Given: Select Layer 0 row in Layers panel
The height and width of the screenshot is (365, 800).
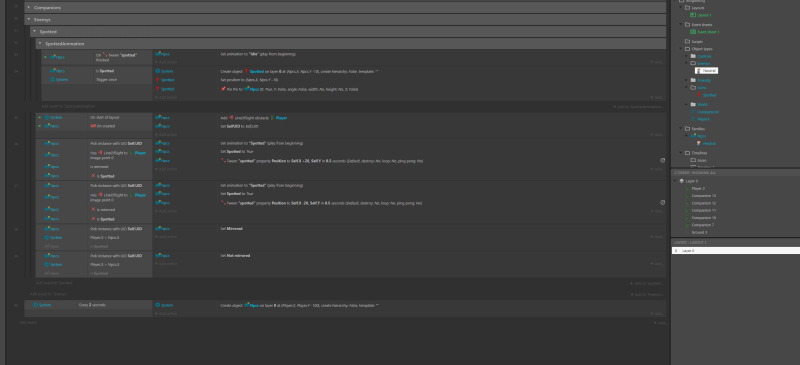Looking at the screenshot, I should pos(735,251).
